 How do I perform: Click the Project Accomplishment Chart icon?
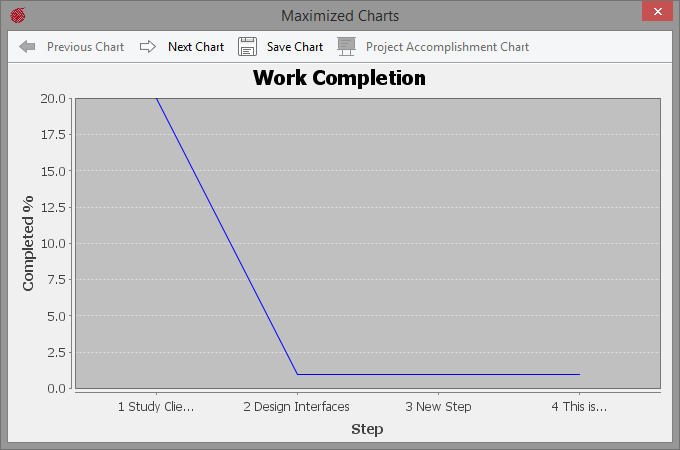click(346, 47)
